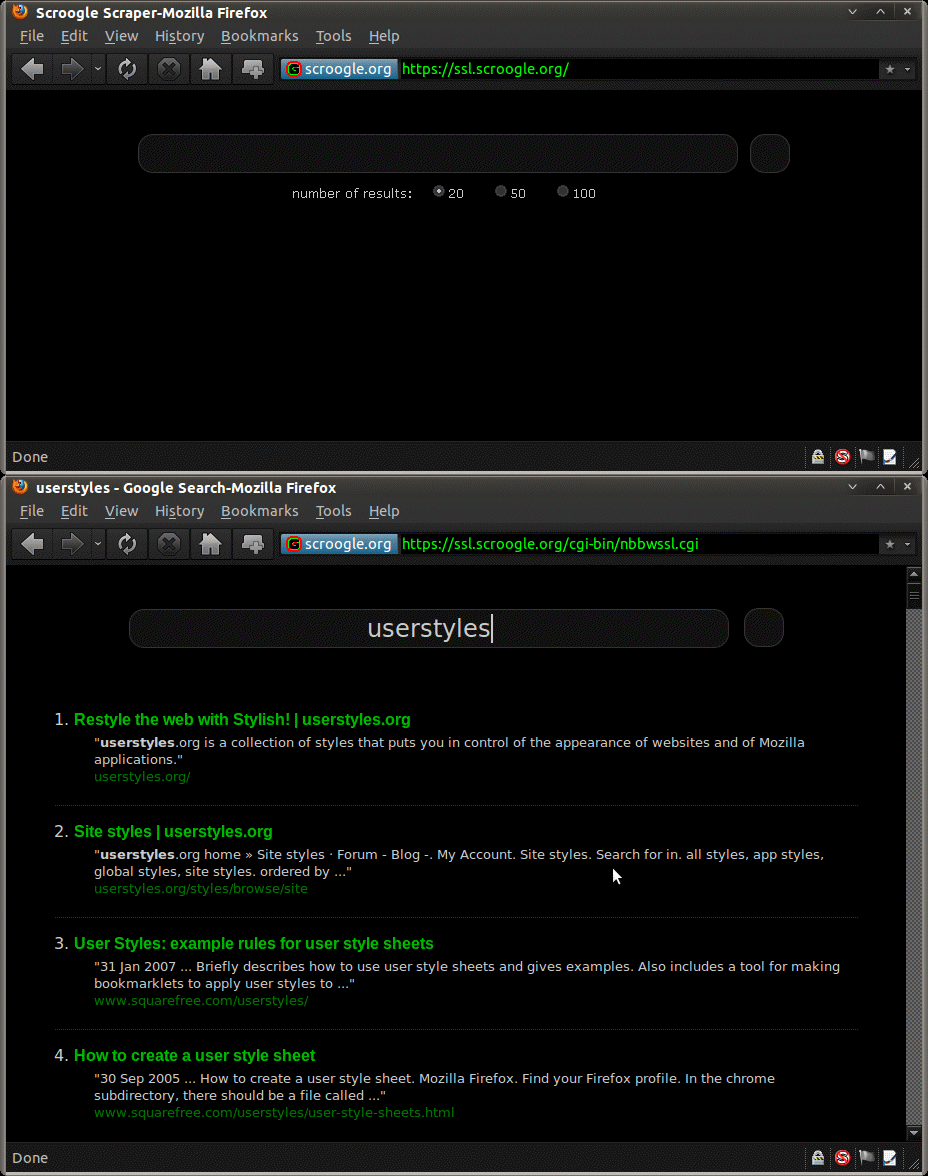The image size is (928, 1176).
Task: Select 100 results radio button
Action: click(x=563, y=191)
